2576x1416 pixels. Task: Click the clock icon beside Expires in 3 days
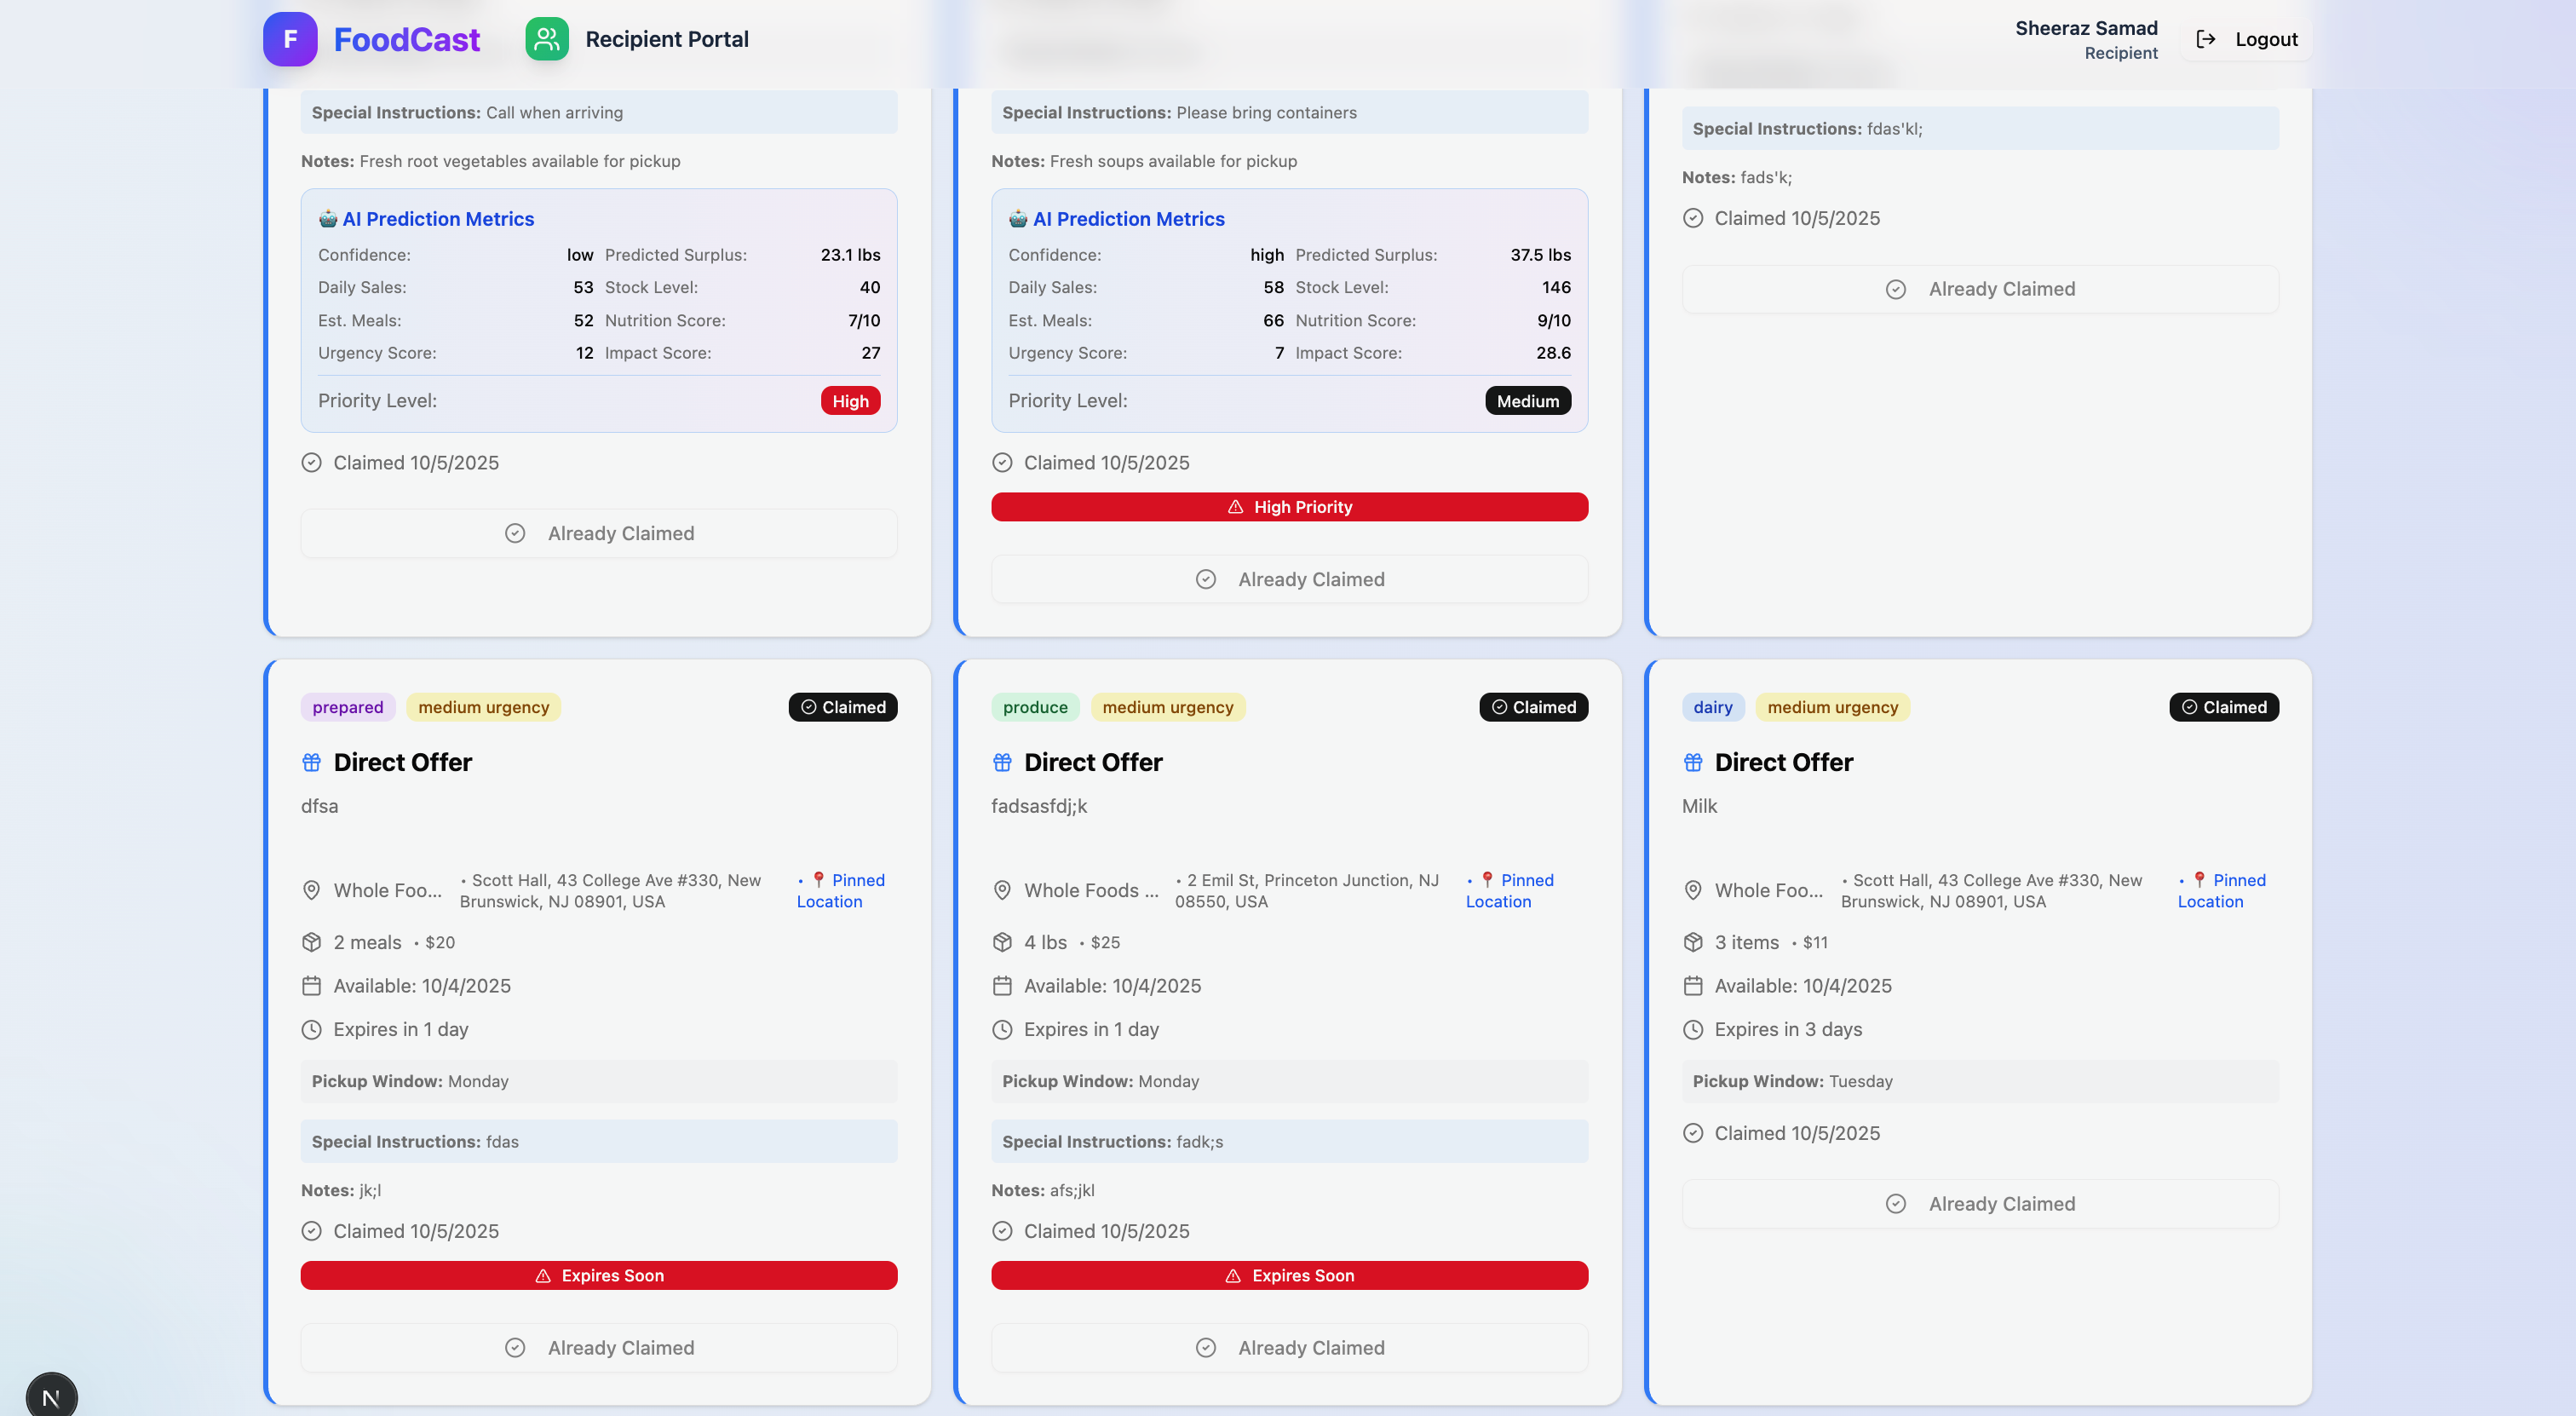pos(1692,1029)
